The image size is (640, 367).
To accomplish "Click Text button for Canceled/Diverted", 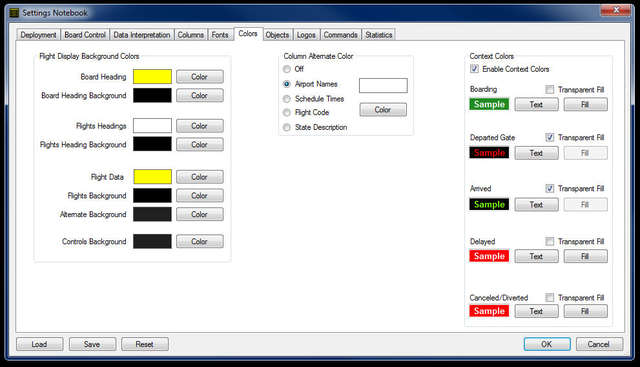I will [536, 311].
